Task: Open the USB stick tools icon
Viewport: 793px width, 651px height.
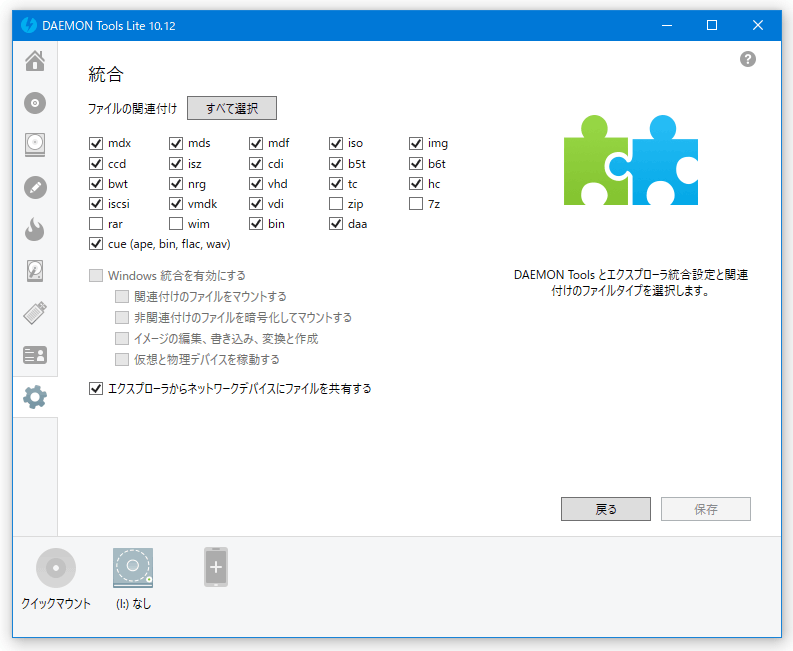Action: coord(35,313)
